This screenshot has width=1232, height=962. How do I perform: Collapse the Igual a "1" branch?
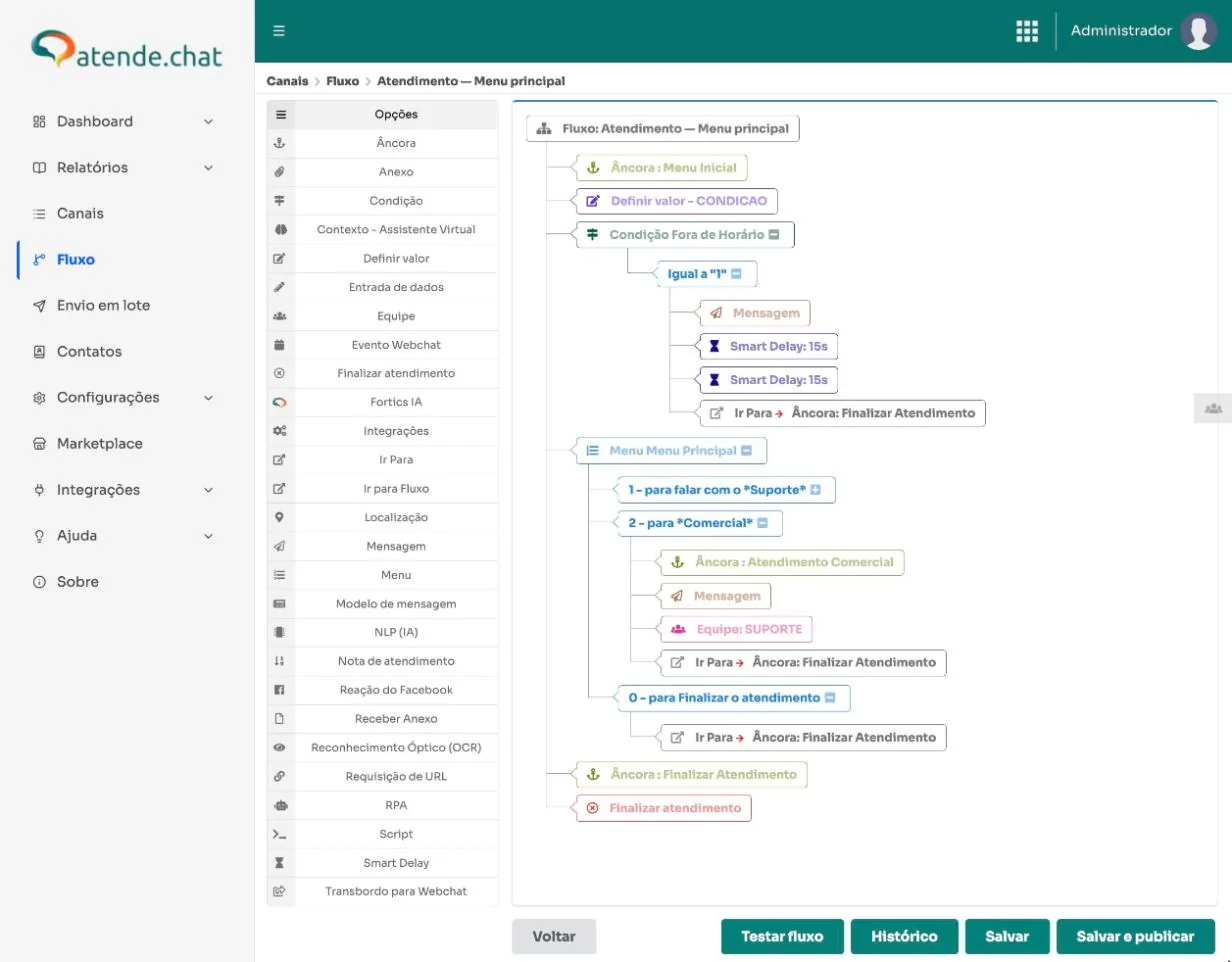[x=736, y=273]
